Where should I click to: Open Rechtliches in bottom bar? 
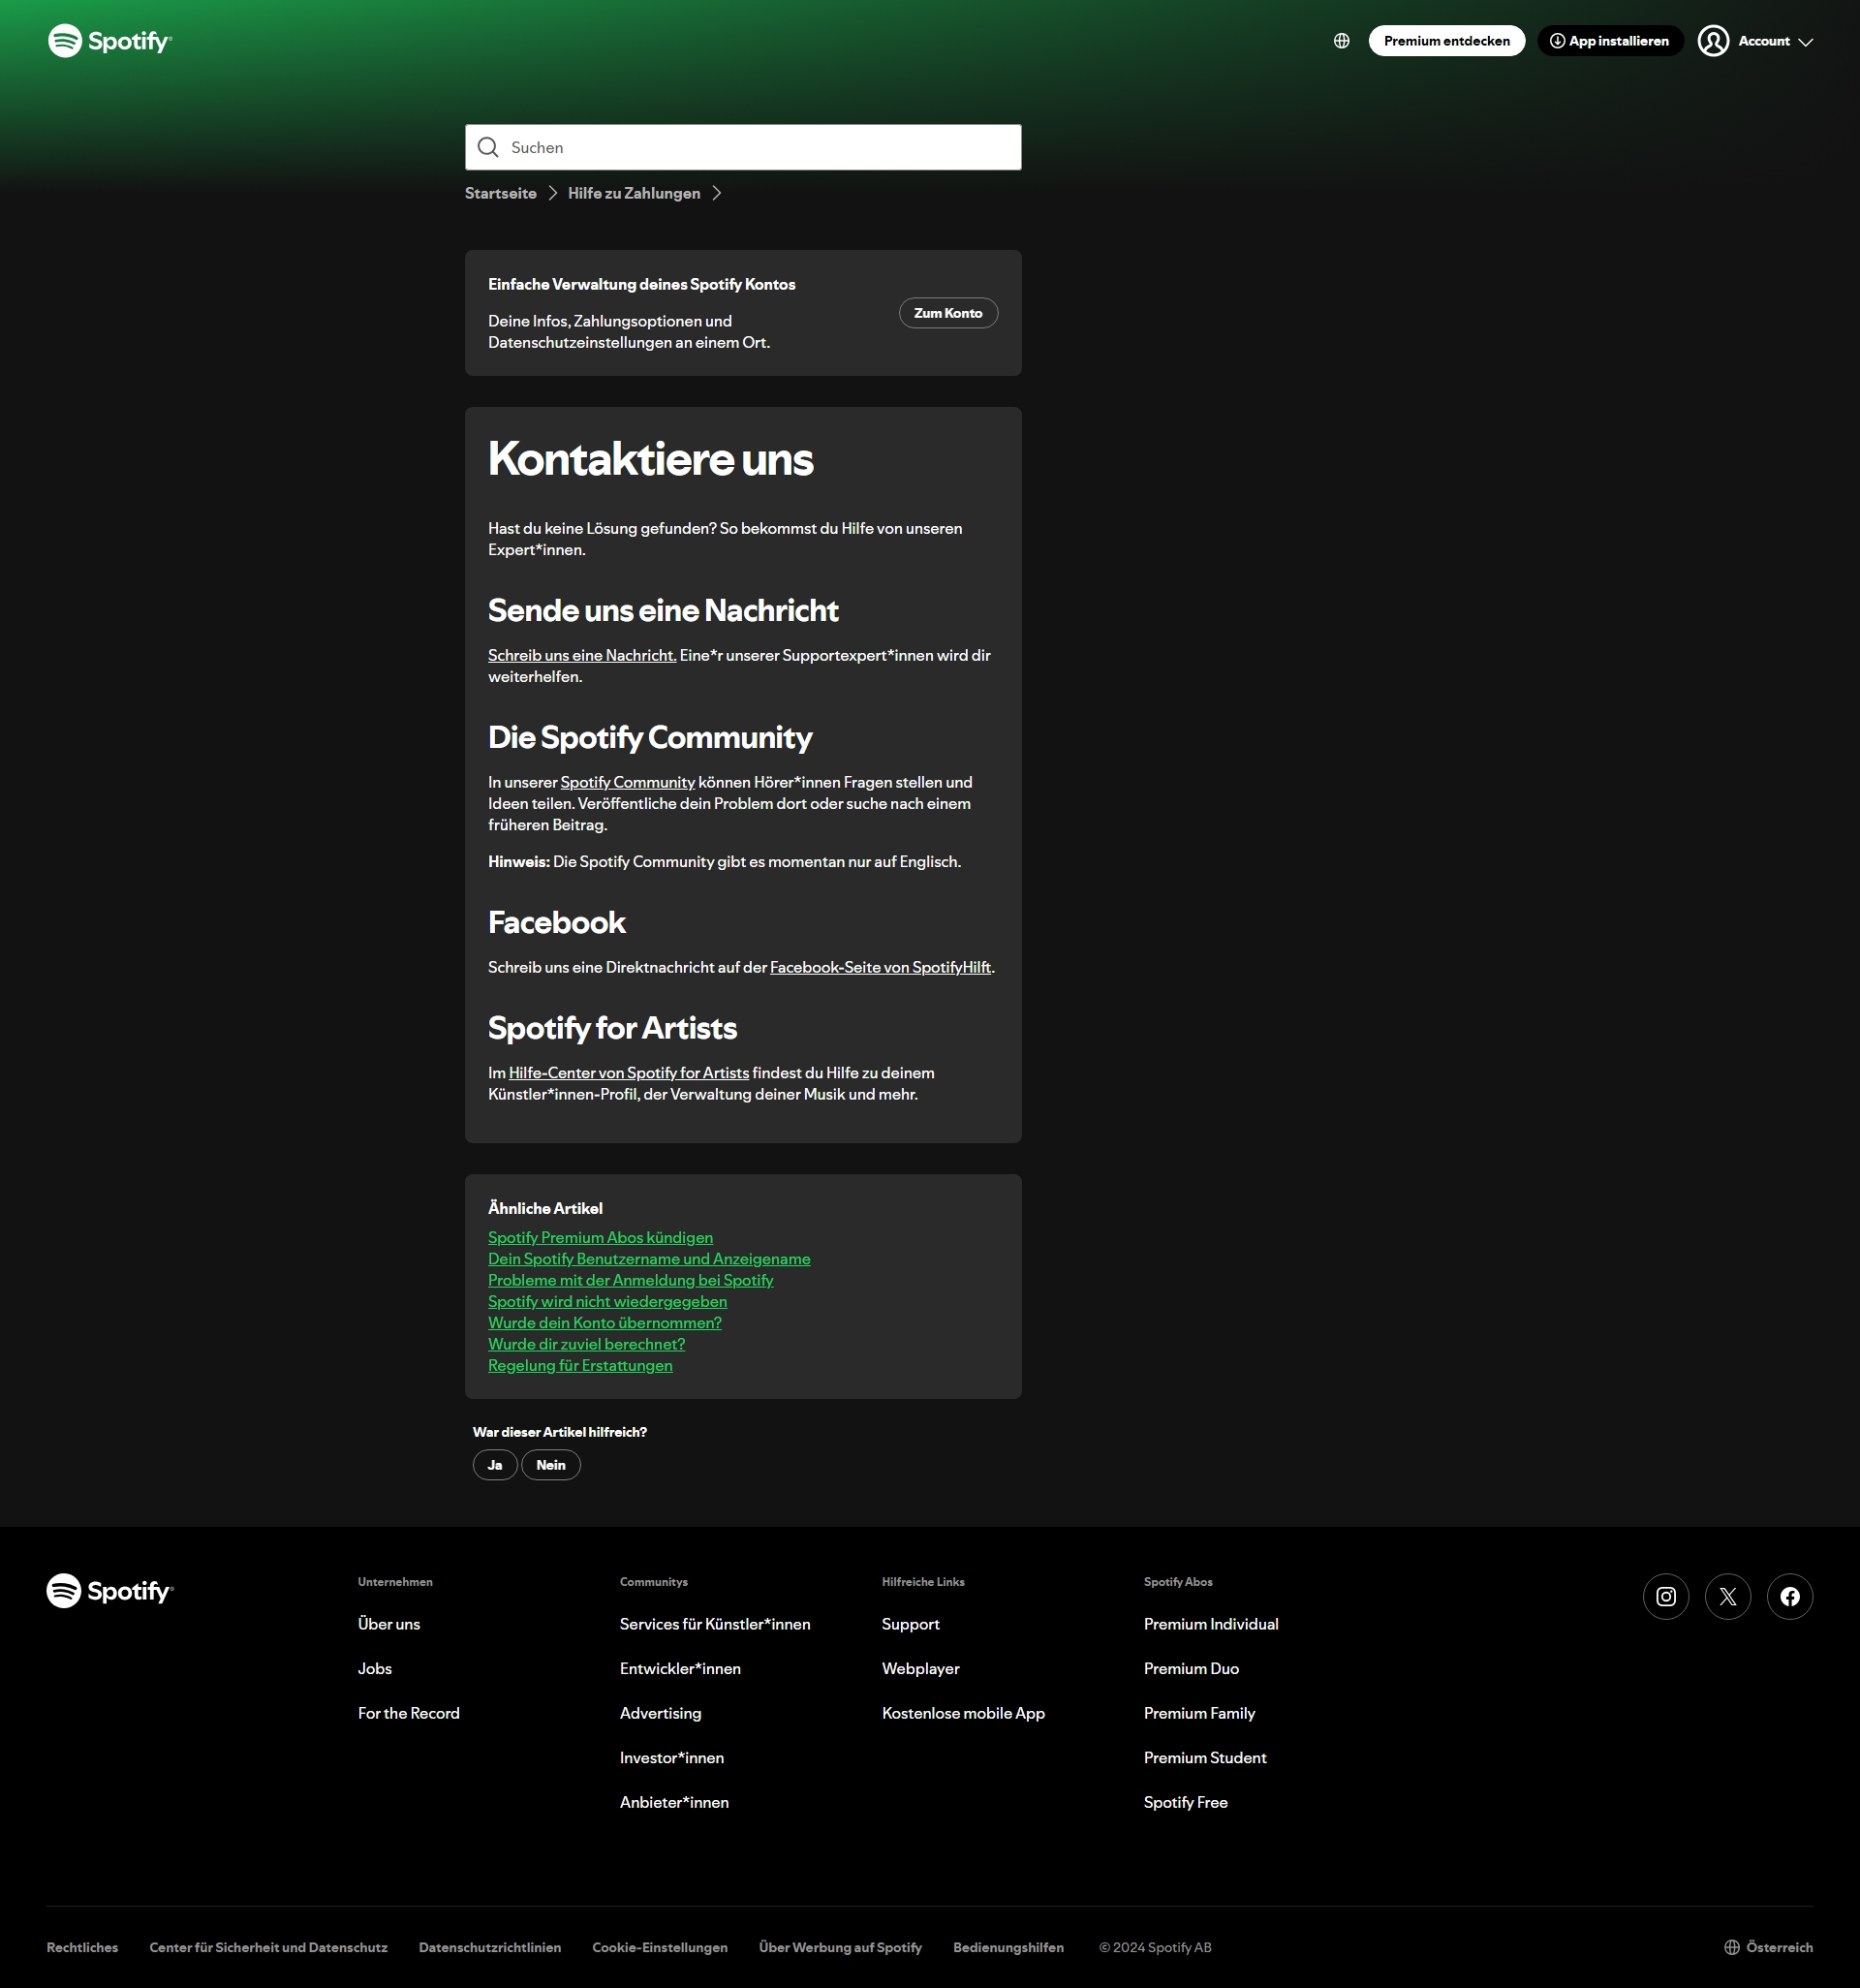point(82,1947)
